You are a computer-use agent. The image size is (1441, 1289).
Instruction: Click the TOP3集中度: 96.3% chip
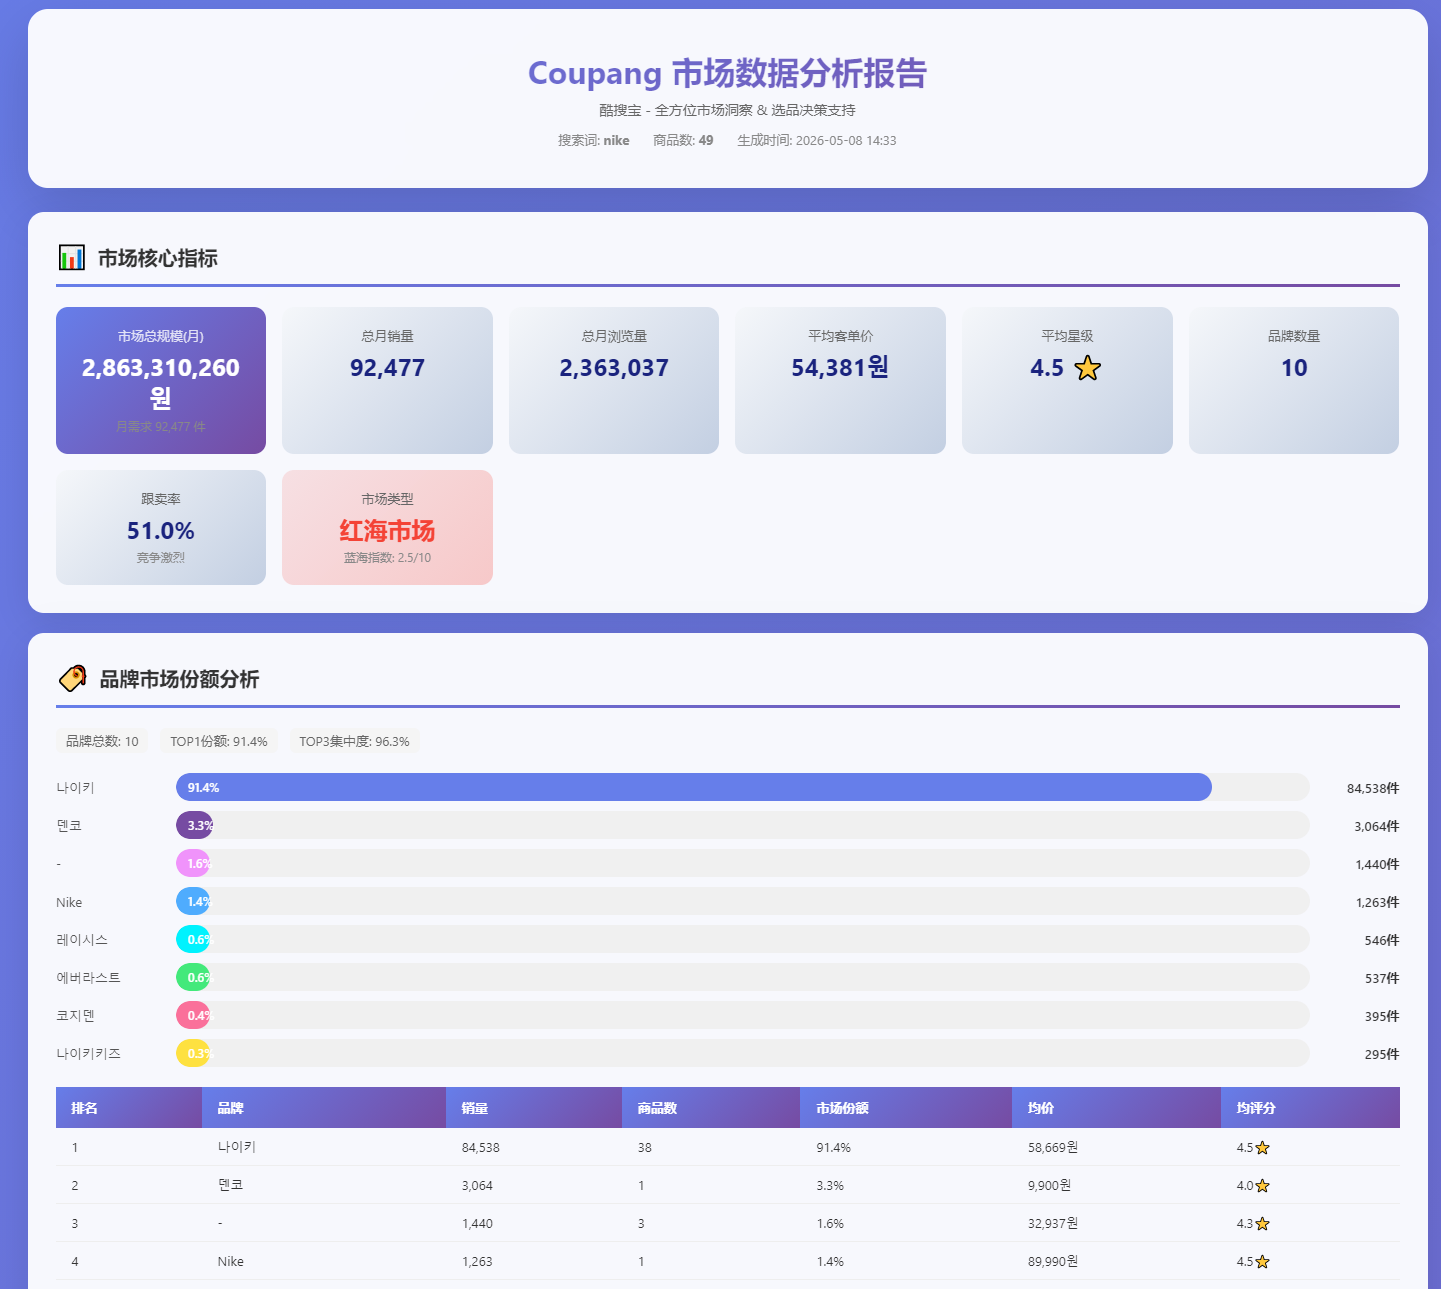coord(354,741)
